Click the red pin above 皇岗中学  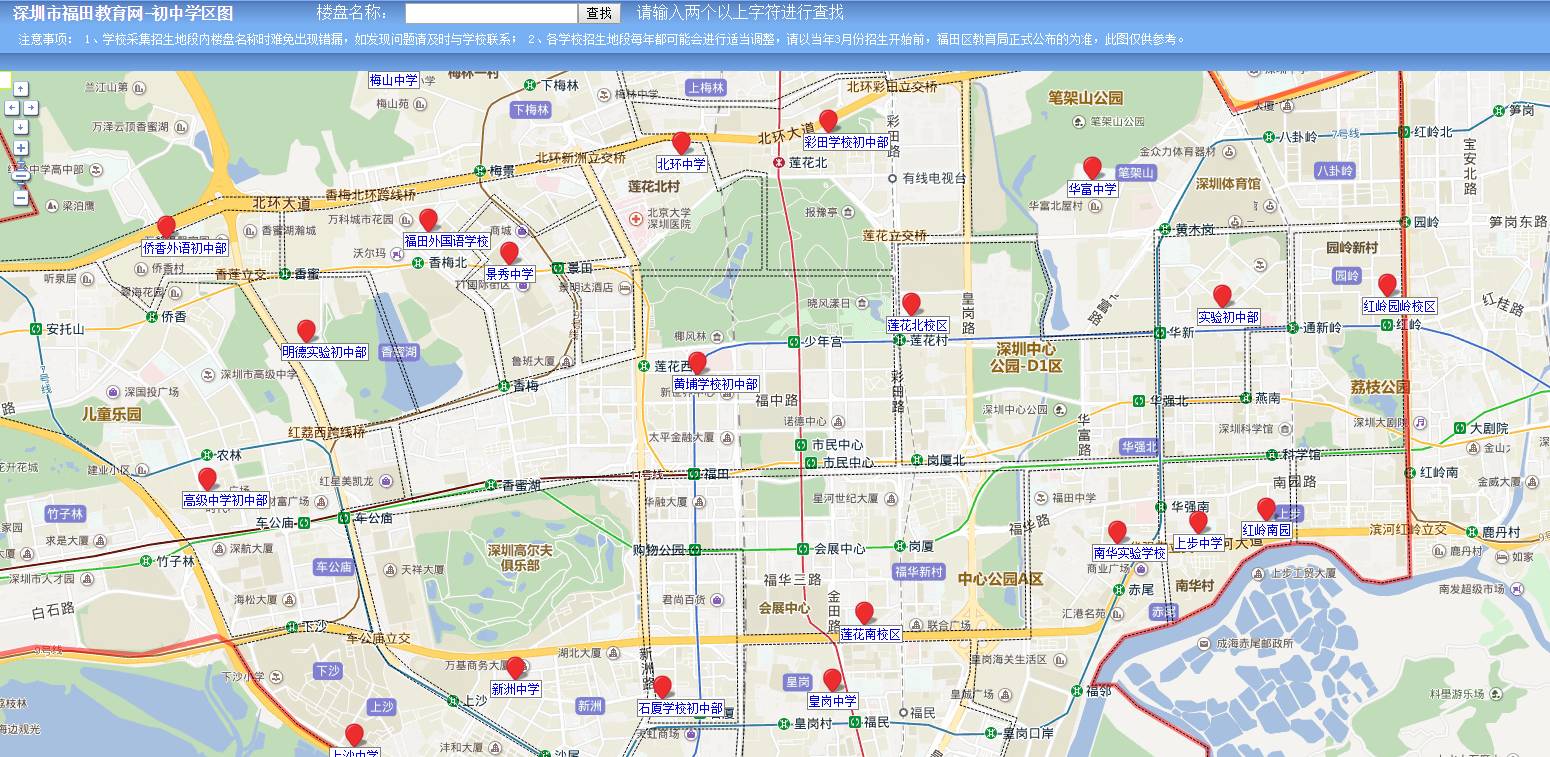[832, 680]
